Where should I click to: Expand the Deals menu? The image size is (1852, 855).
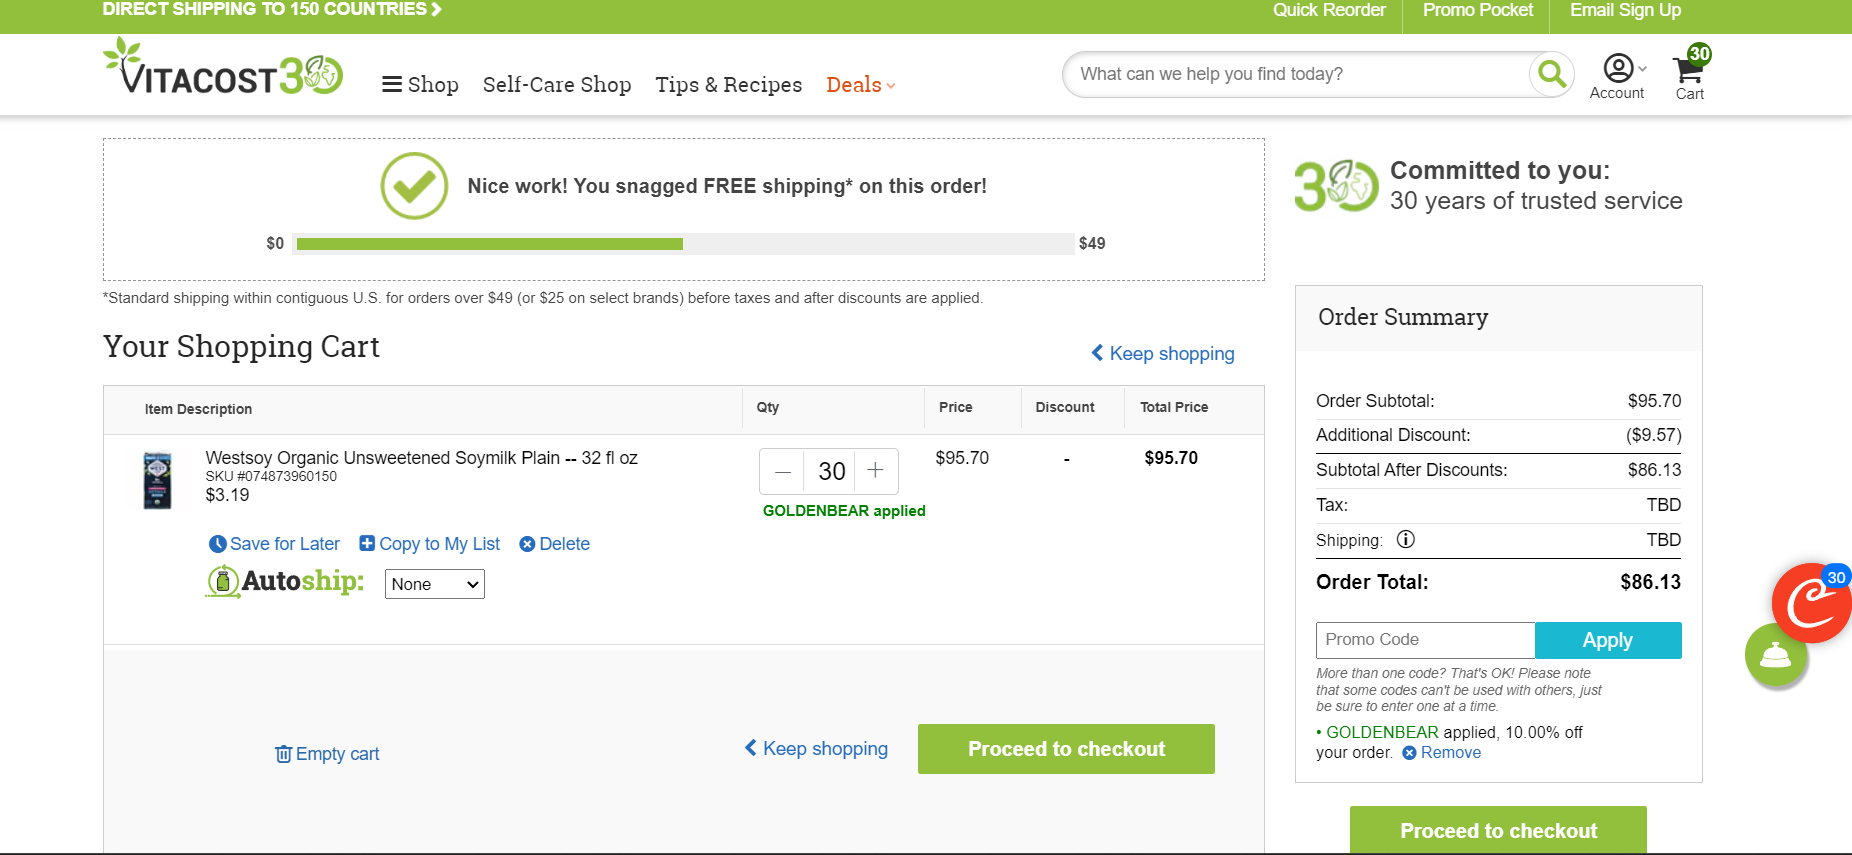click(860, 85)
